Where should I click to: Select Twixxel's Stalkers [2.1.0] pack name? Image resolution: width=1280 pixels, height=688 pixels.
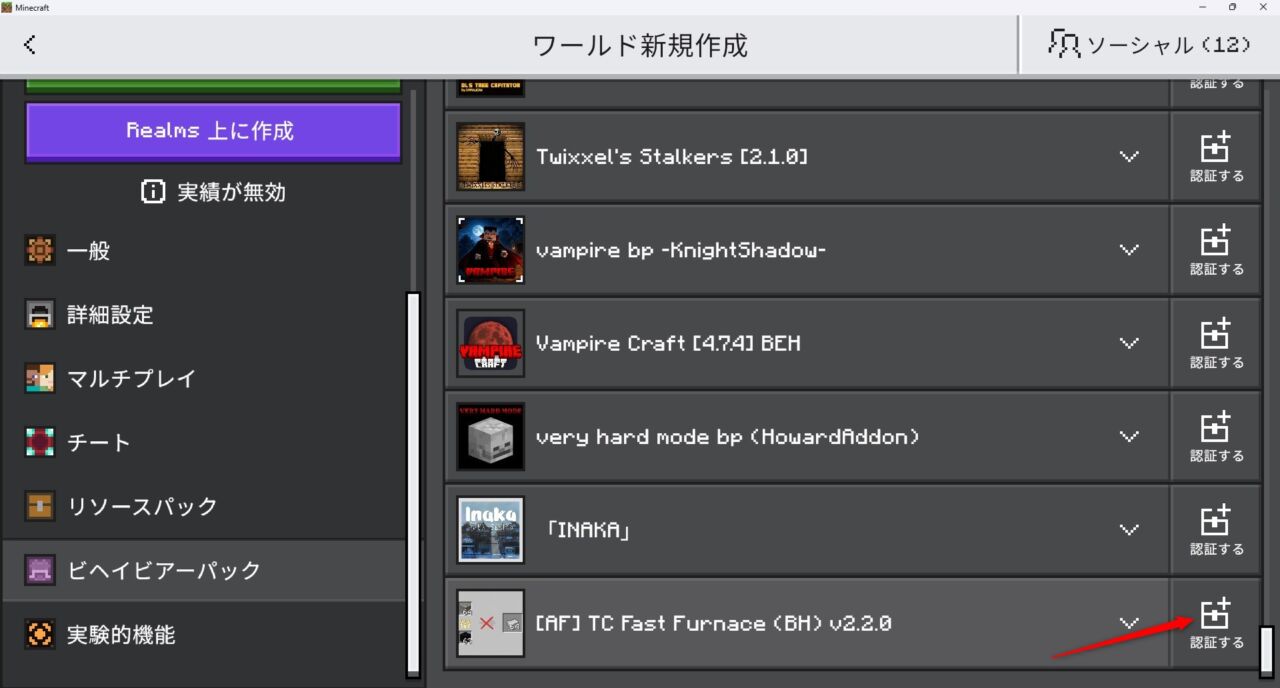672,157
